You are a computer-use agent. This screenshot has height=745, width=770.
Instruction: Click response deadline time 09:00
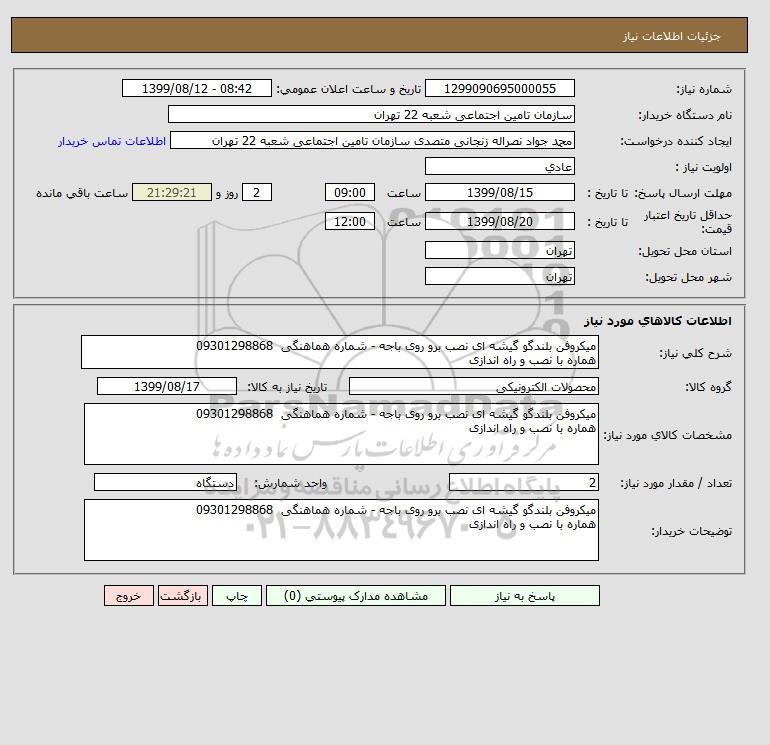[350, 193]
